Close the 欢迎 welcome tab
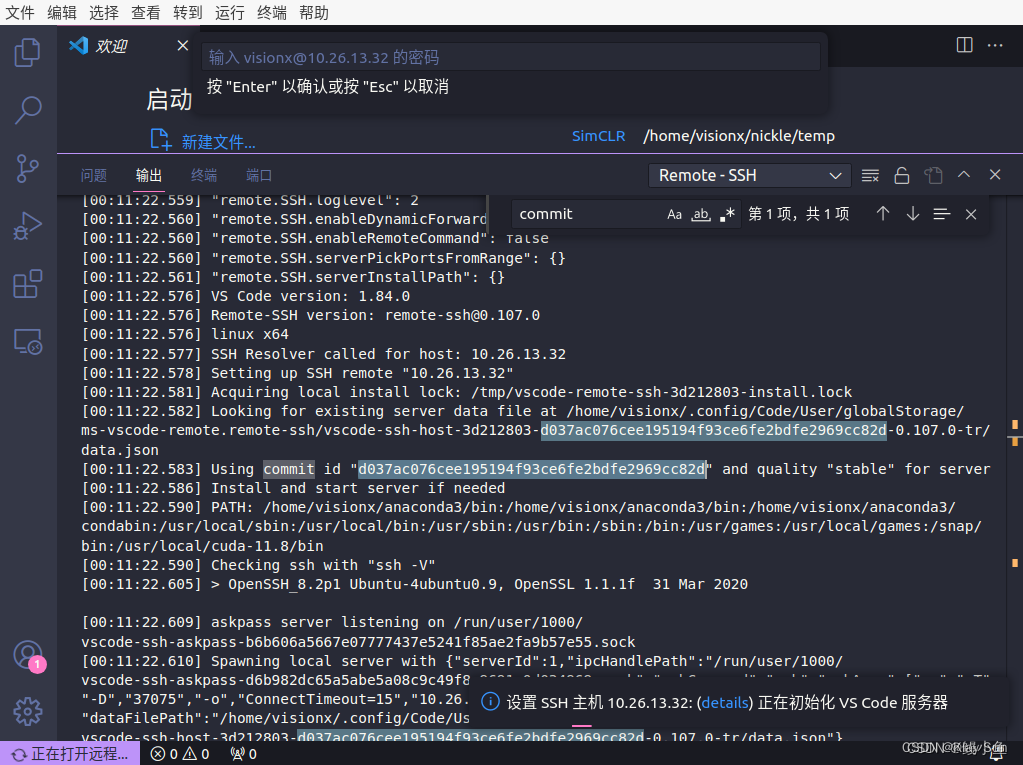Viewport: 1023px width, 765px height. pos(183,46)
